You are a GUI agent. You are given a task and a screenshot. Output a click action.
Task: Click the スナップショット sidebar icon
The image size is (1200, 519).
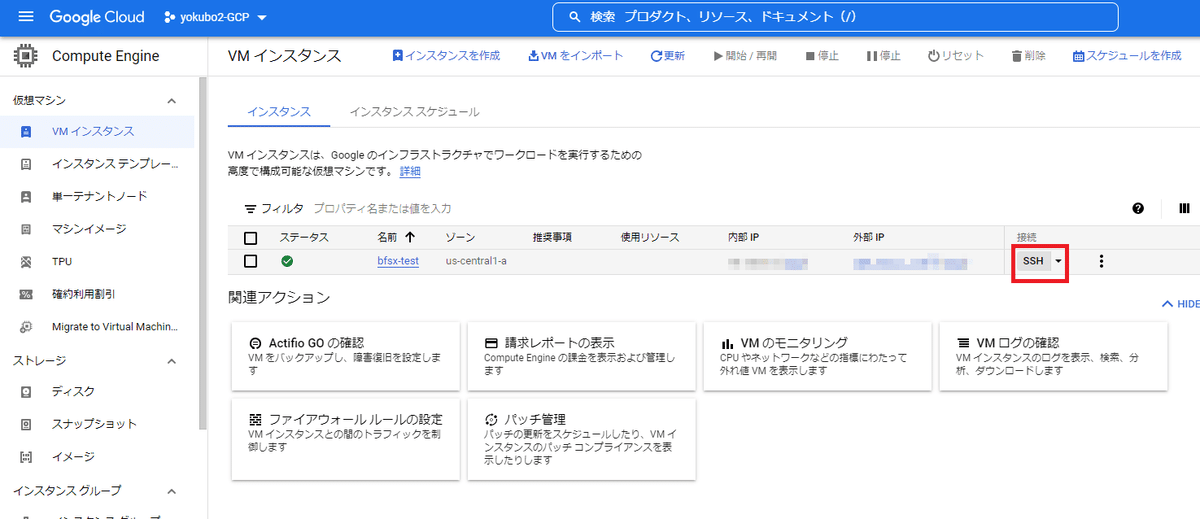point(27,424)
